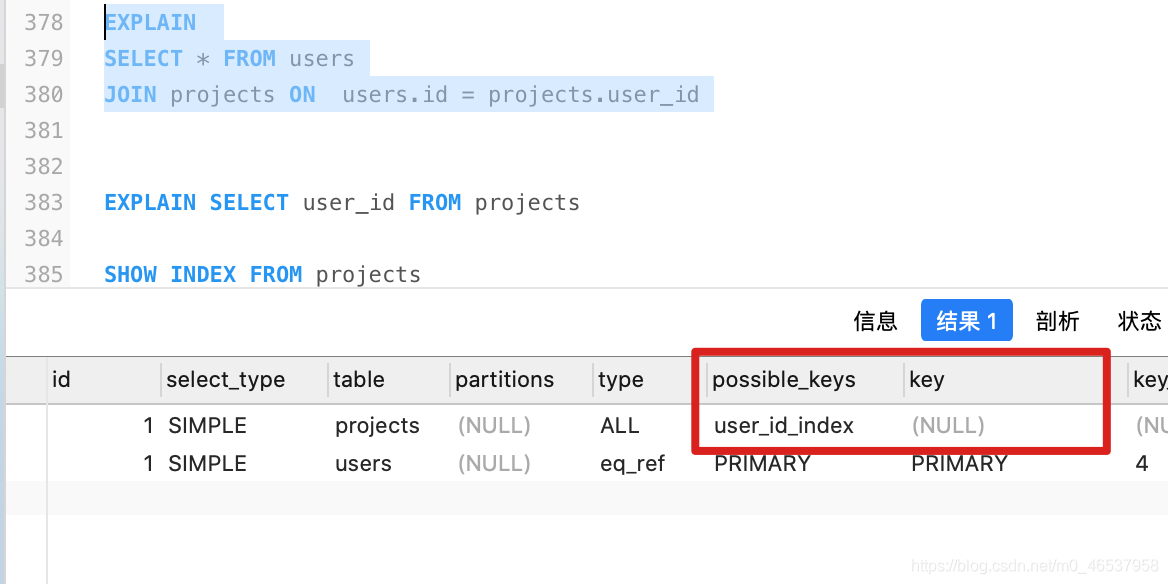Select the ALL type cell
The height and width of the screenshot is (584, 1168).
click(x=620, y=425)
